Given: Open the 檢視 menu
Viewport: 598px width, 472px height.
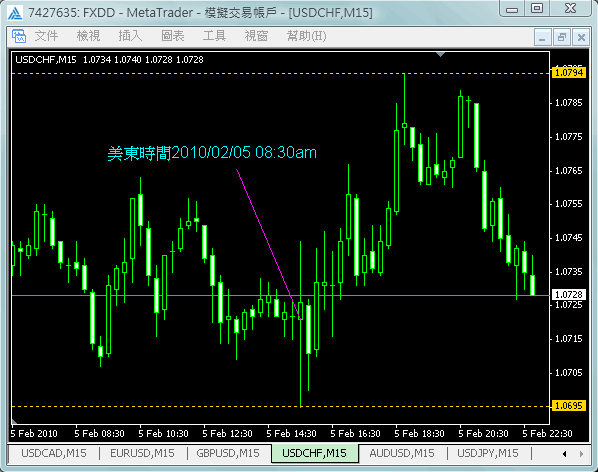Looking at the screenshot, I should 88,36.
